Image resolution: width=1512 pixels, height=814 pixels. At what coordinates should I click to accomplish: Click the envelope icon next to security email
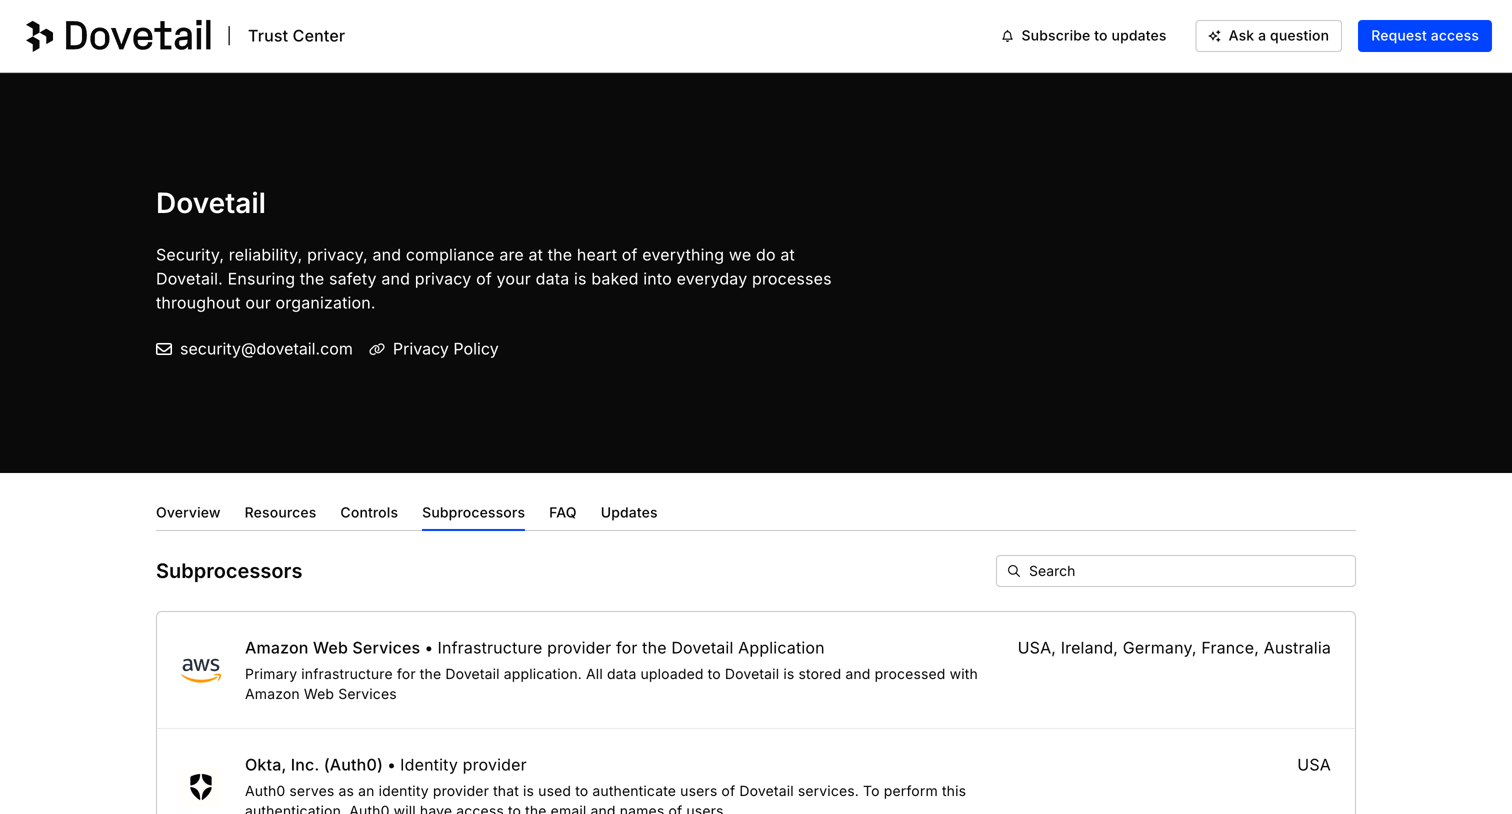164,349
